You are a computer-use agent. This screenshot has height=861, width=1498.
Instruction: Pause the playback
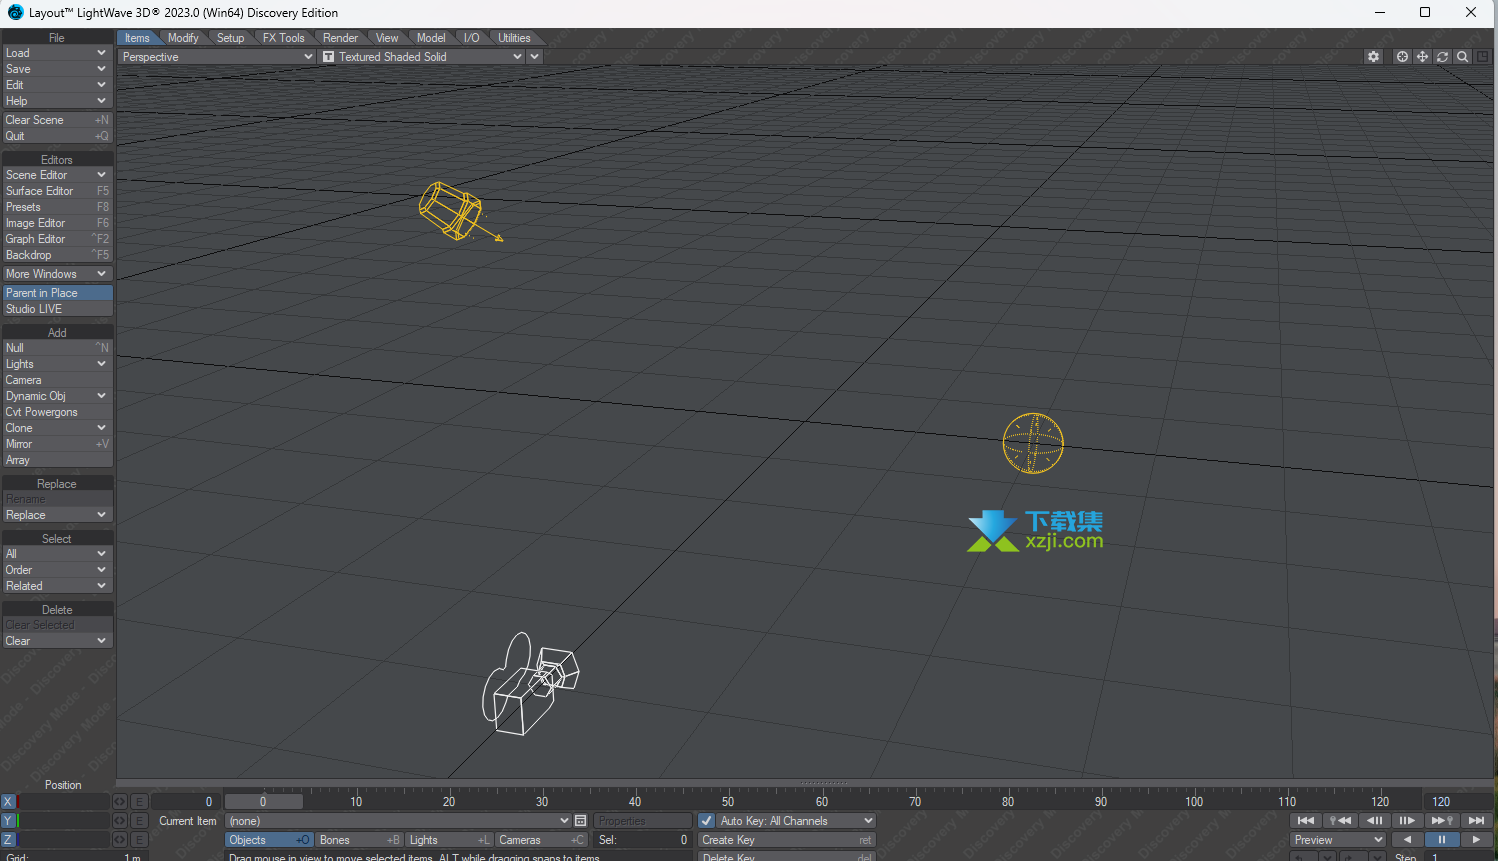[x=1442, y=840]
